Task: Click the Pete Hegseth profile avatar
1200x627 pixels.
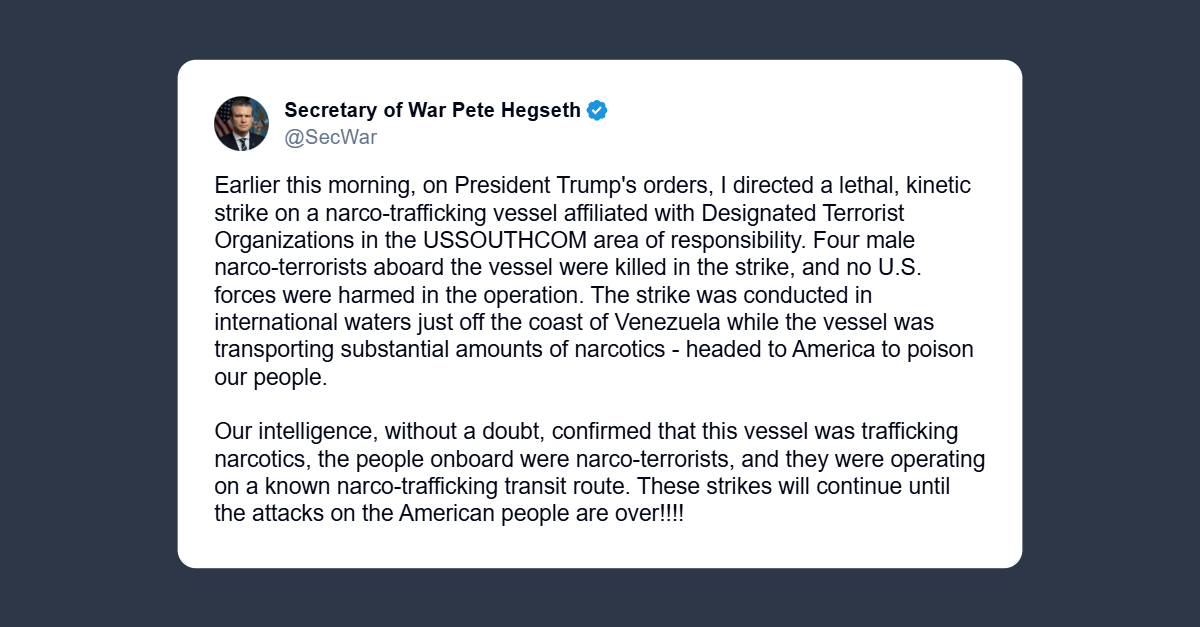Action: point(241,124)
